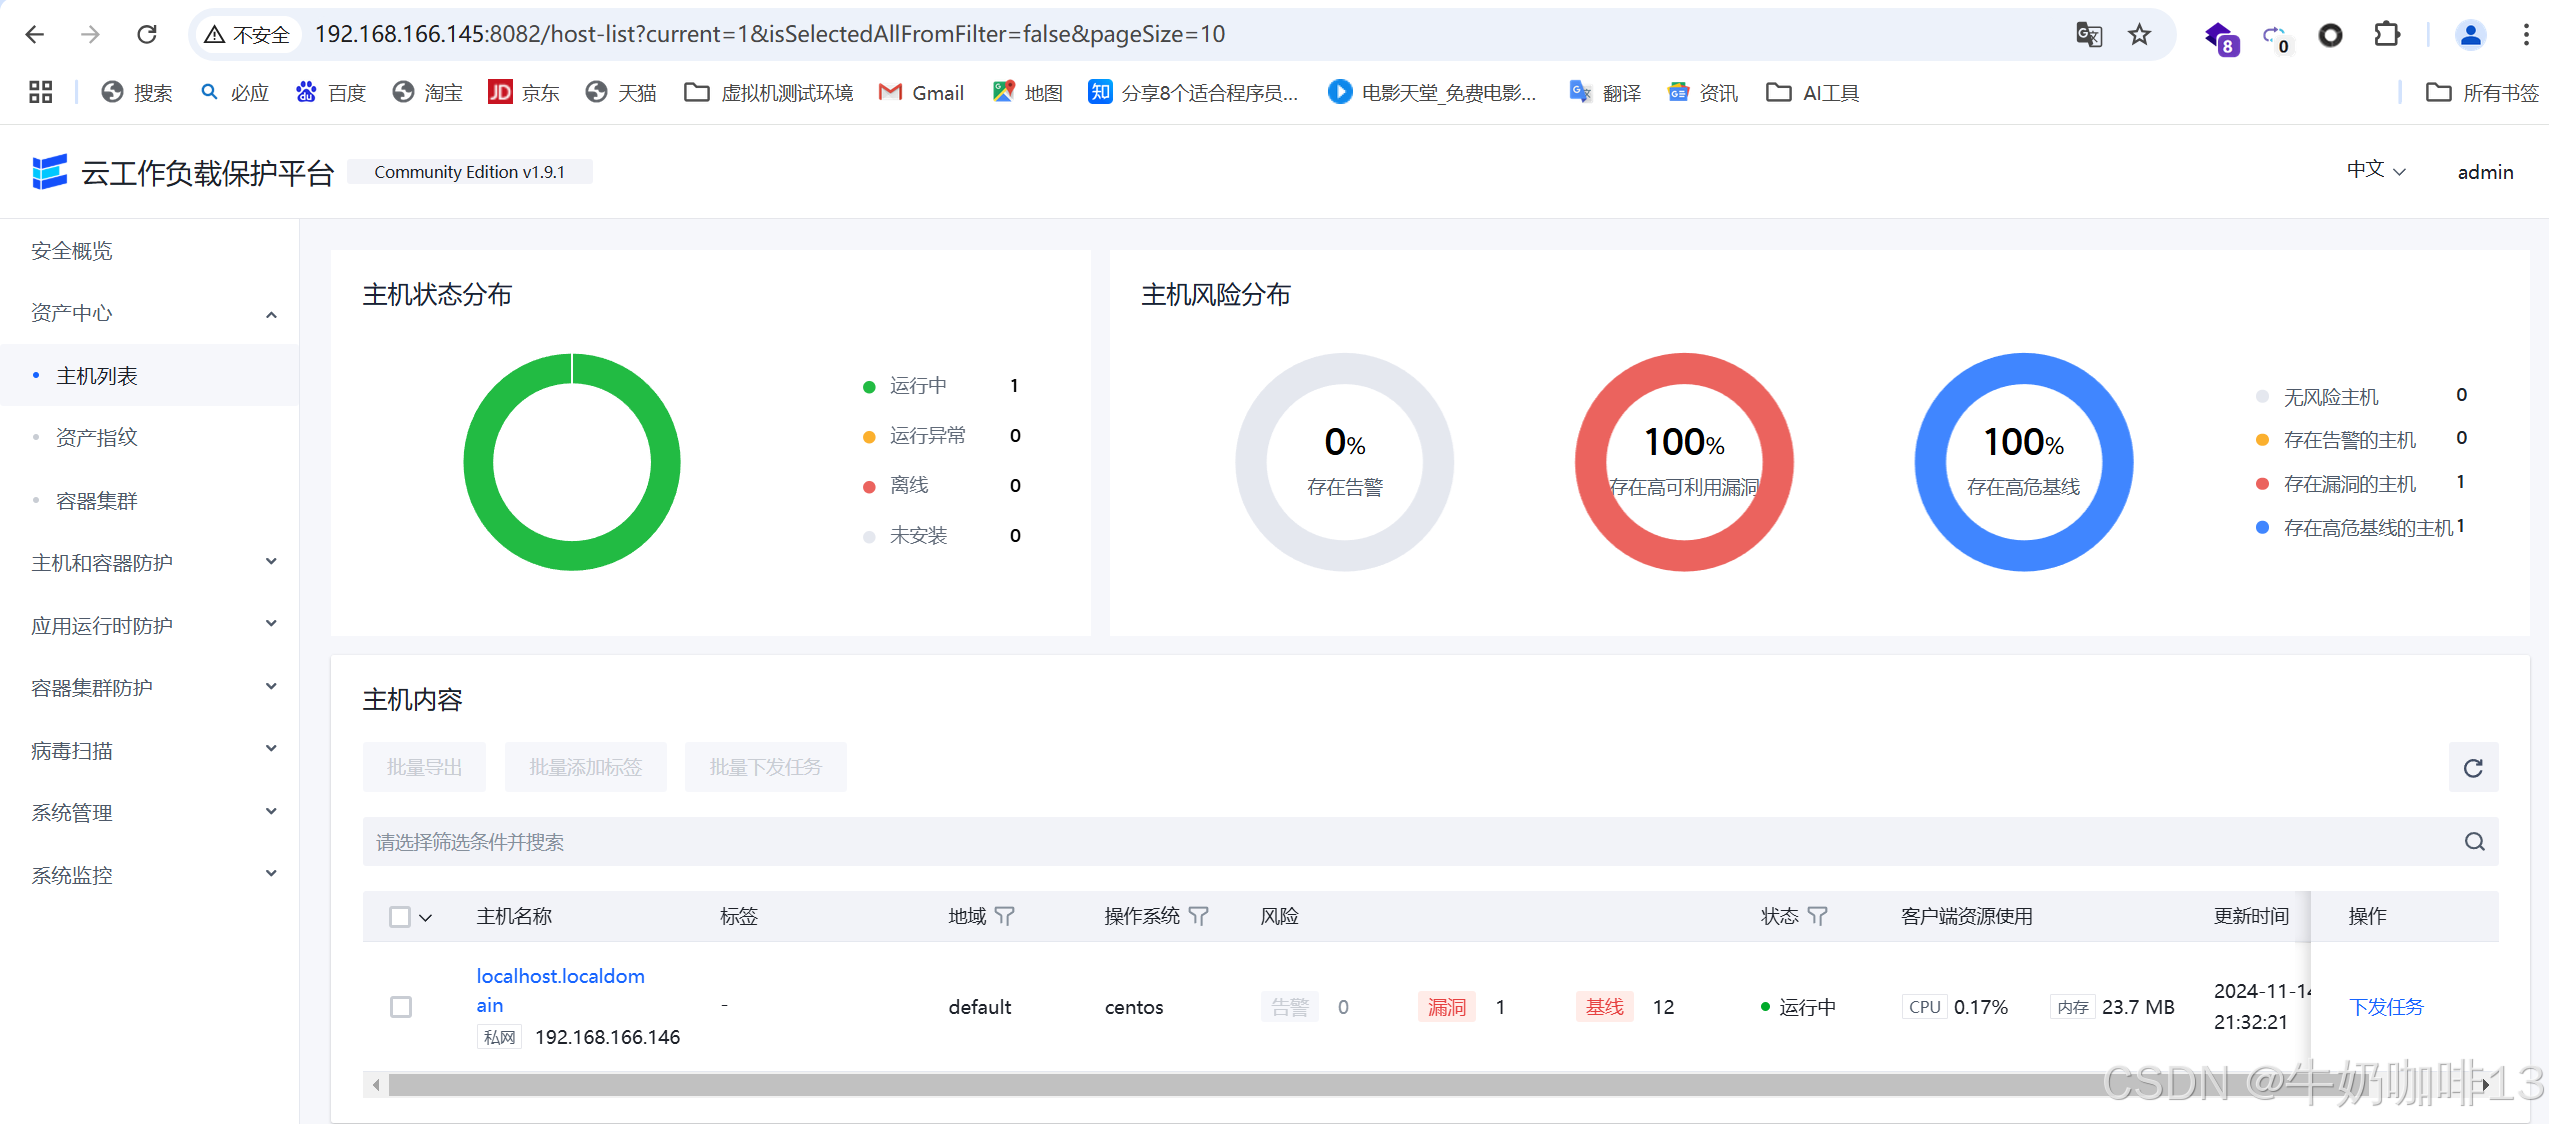The width and height of the screenshot is (2549, 1124).
Task: Click the platform logo icon in header
Action: click(49, 172)
